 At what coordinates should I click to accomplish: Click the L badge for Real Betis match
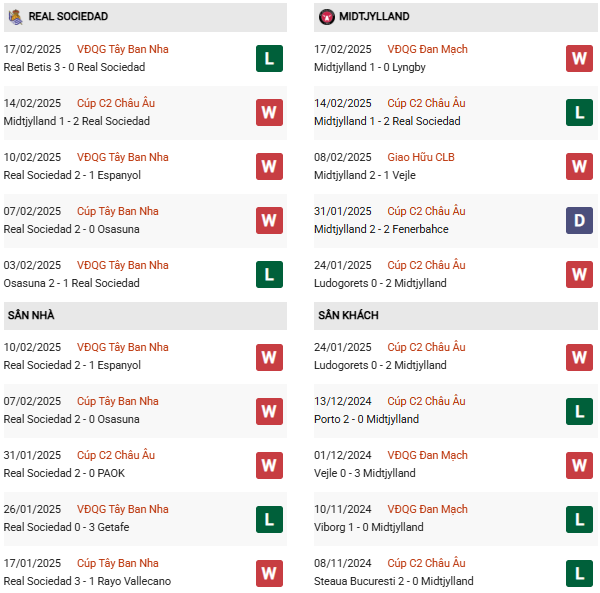coord(269,58)
